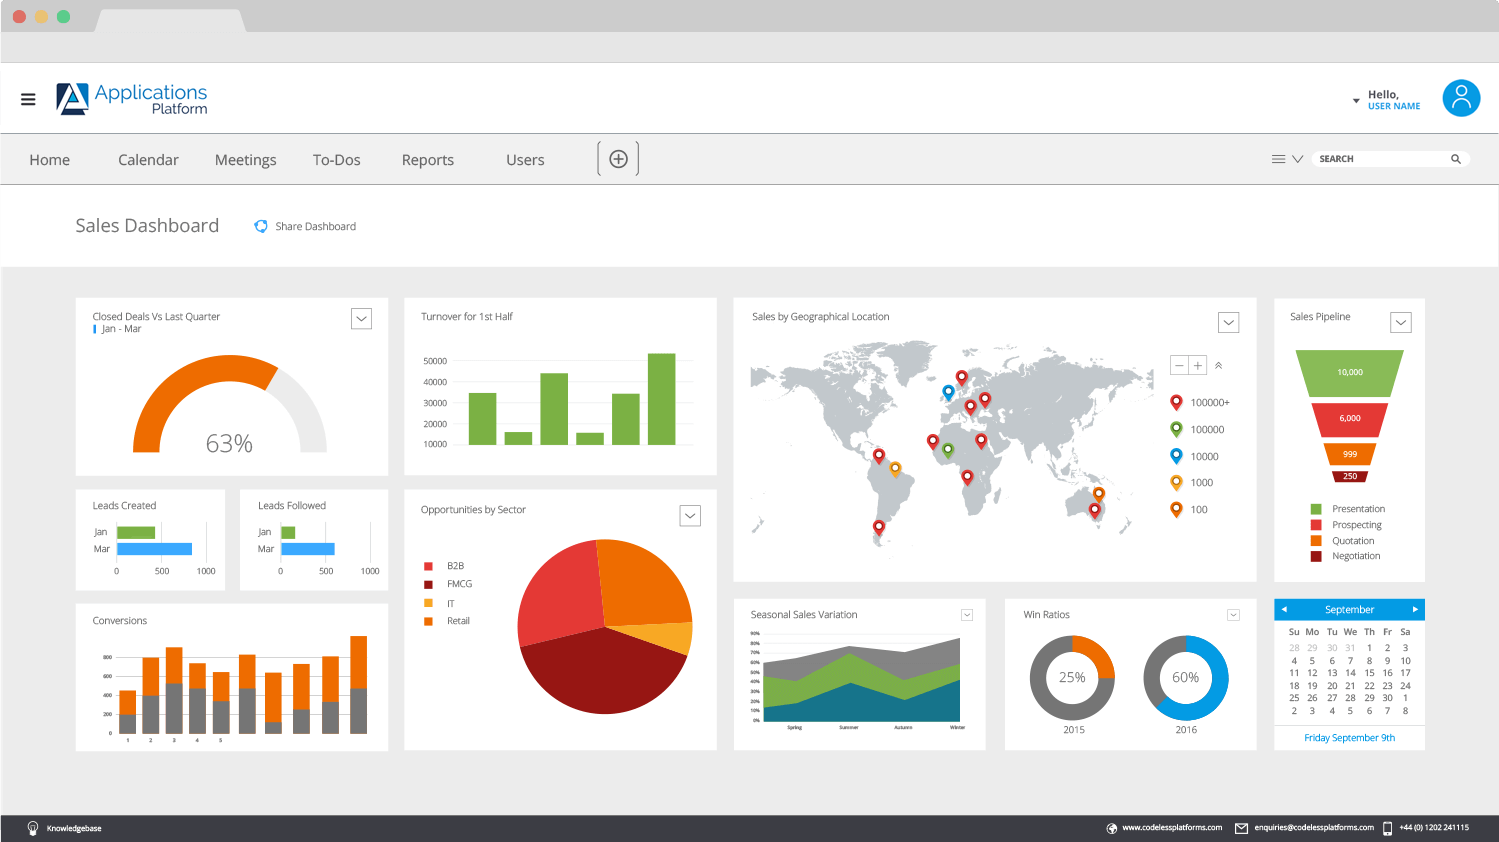
Task: Open the Reports tab
Action: pos(428,160)
